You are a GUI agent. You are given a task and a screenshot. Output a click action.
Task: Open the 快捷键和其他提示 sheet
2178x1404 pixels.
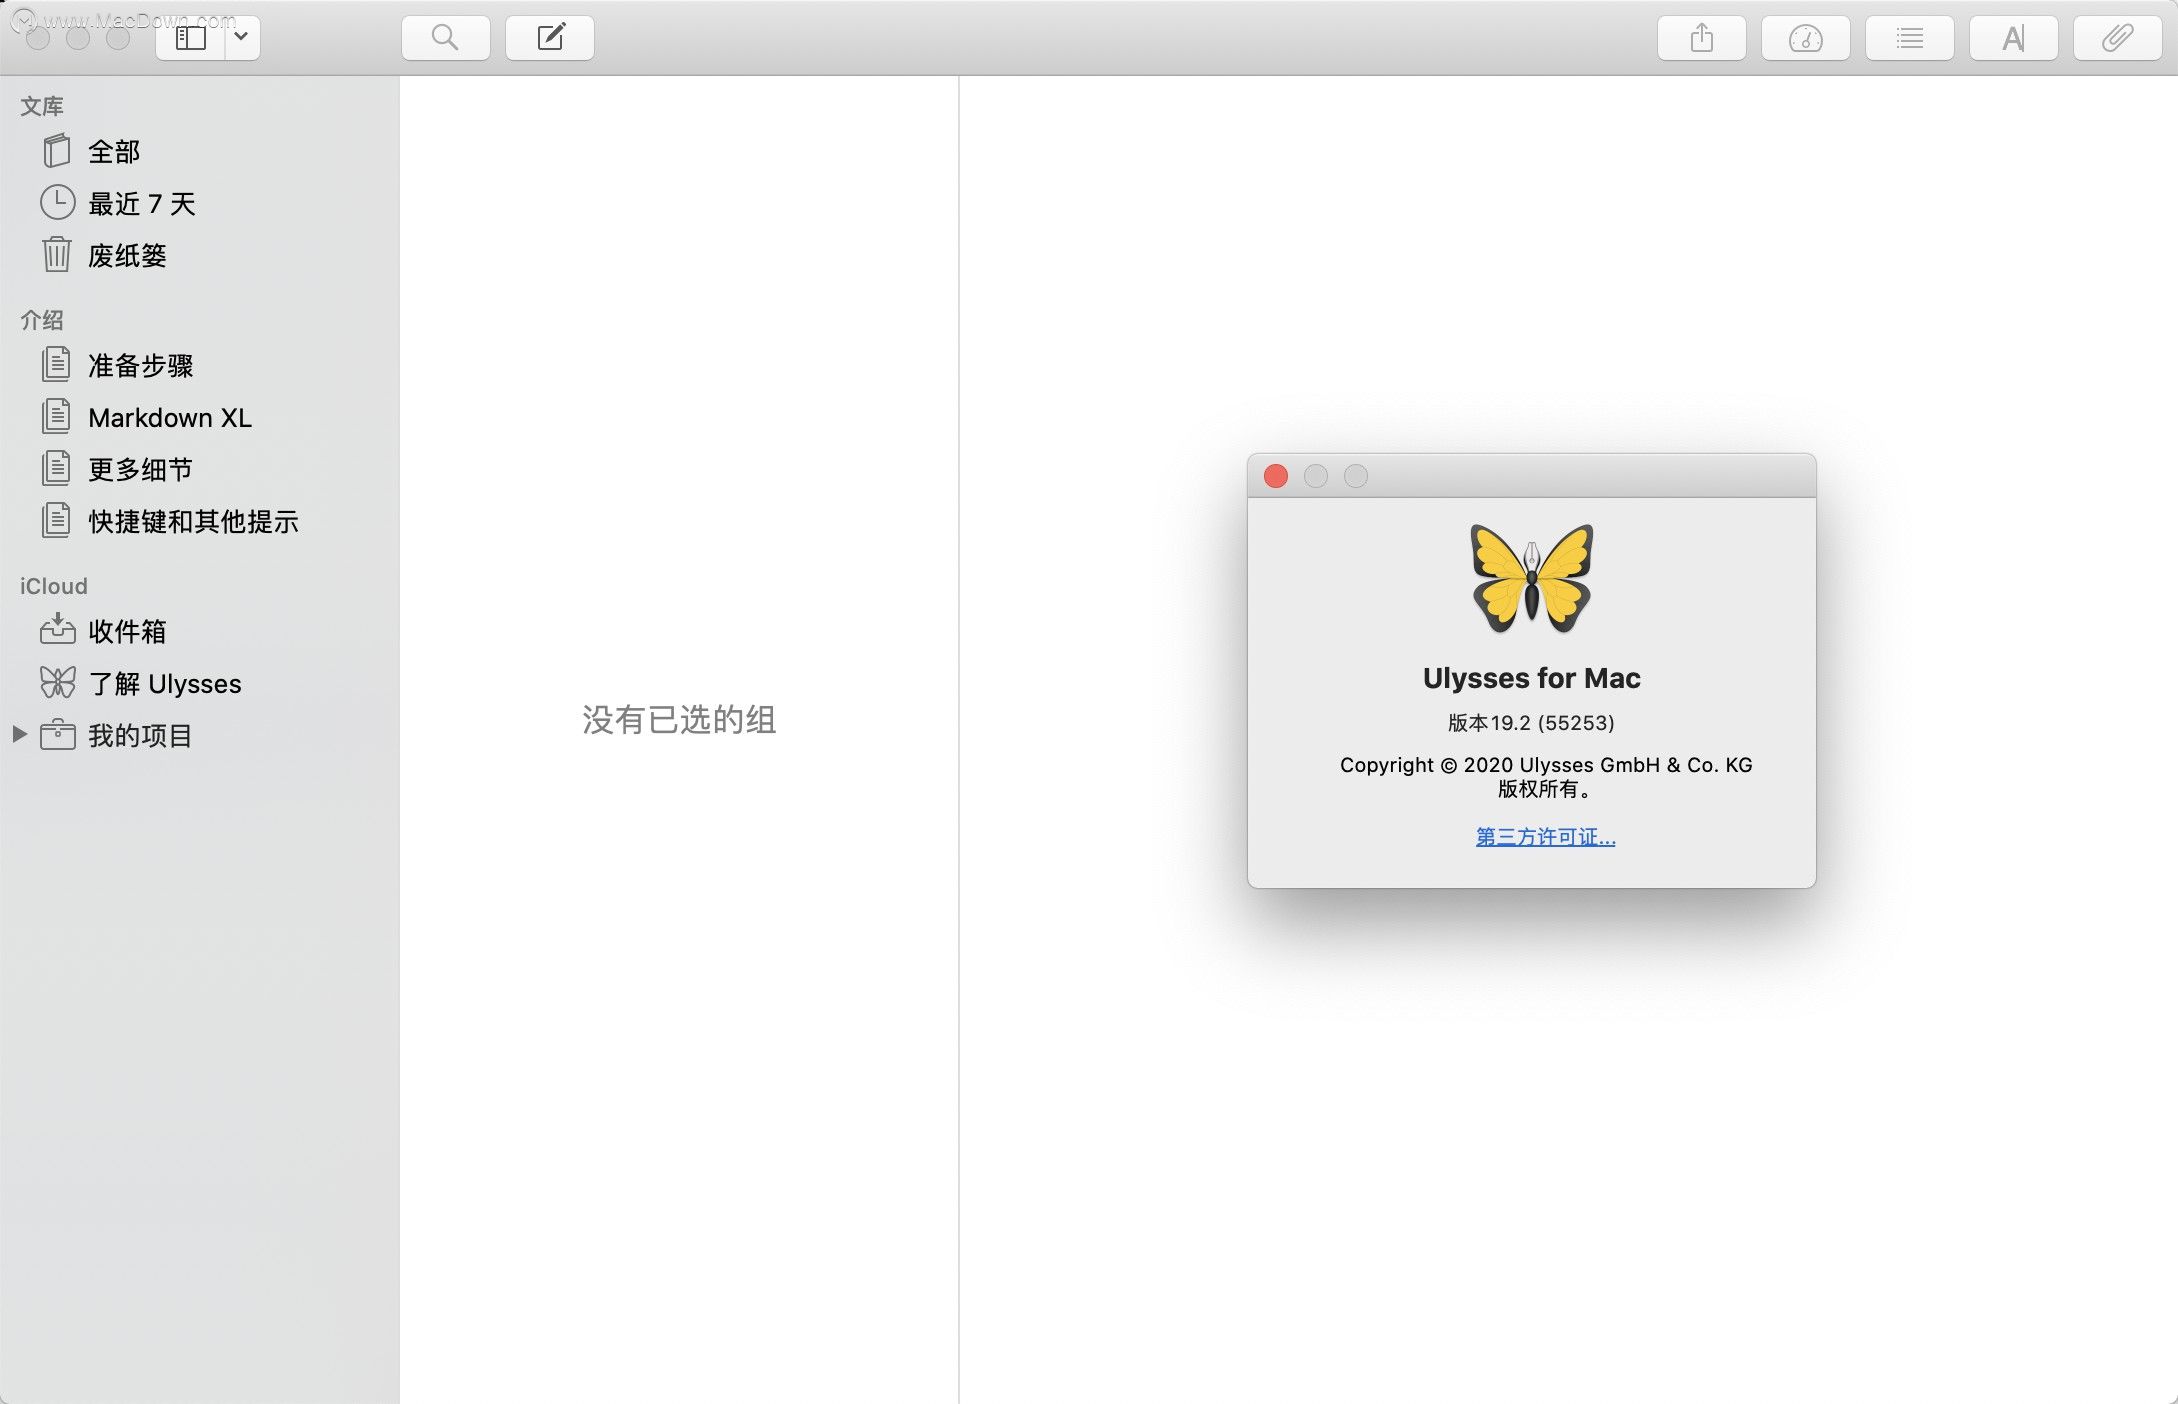[200, 522]
